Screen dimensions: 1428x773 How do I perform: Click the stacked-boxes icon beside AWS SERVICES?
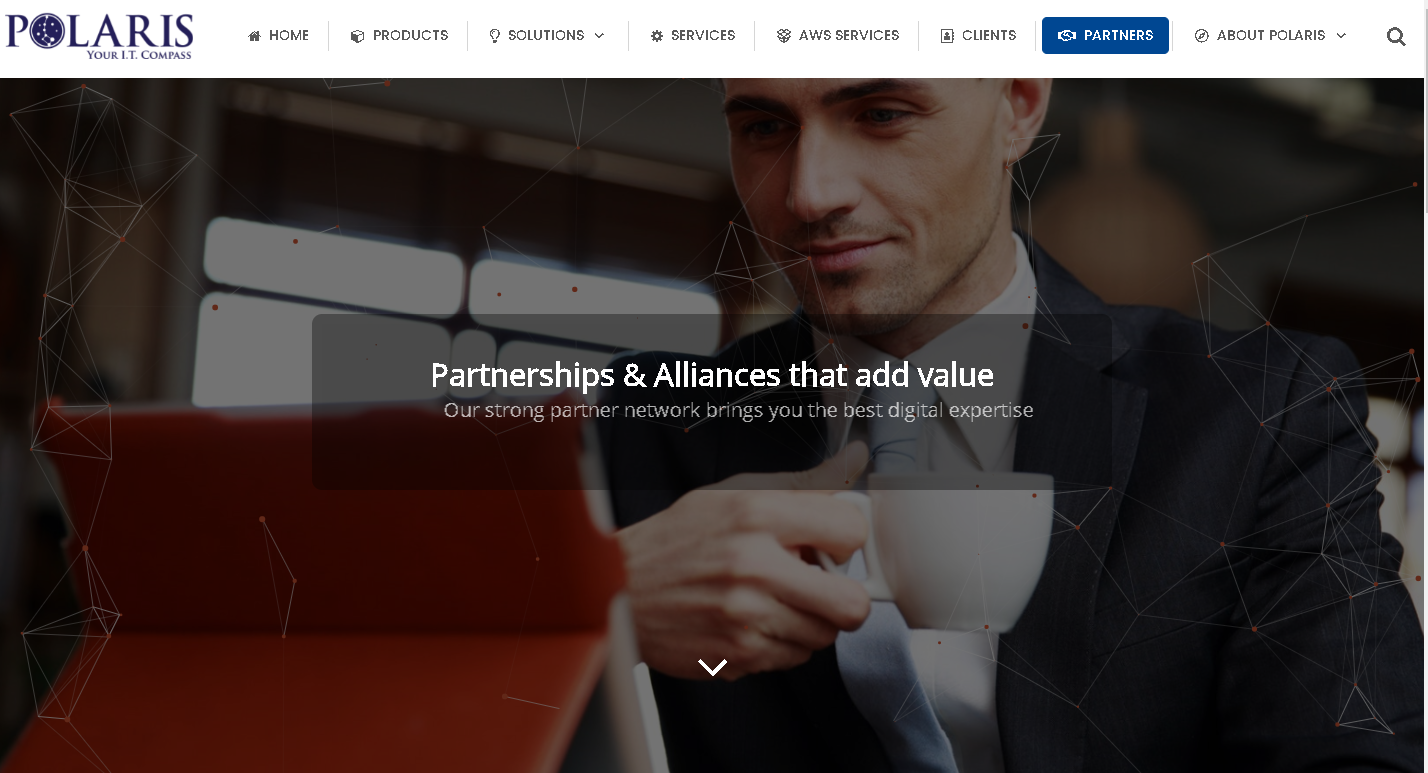tap(784, 36)
